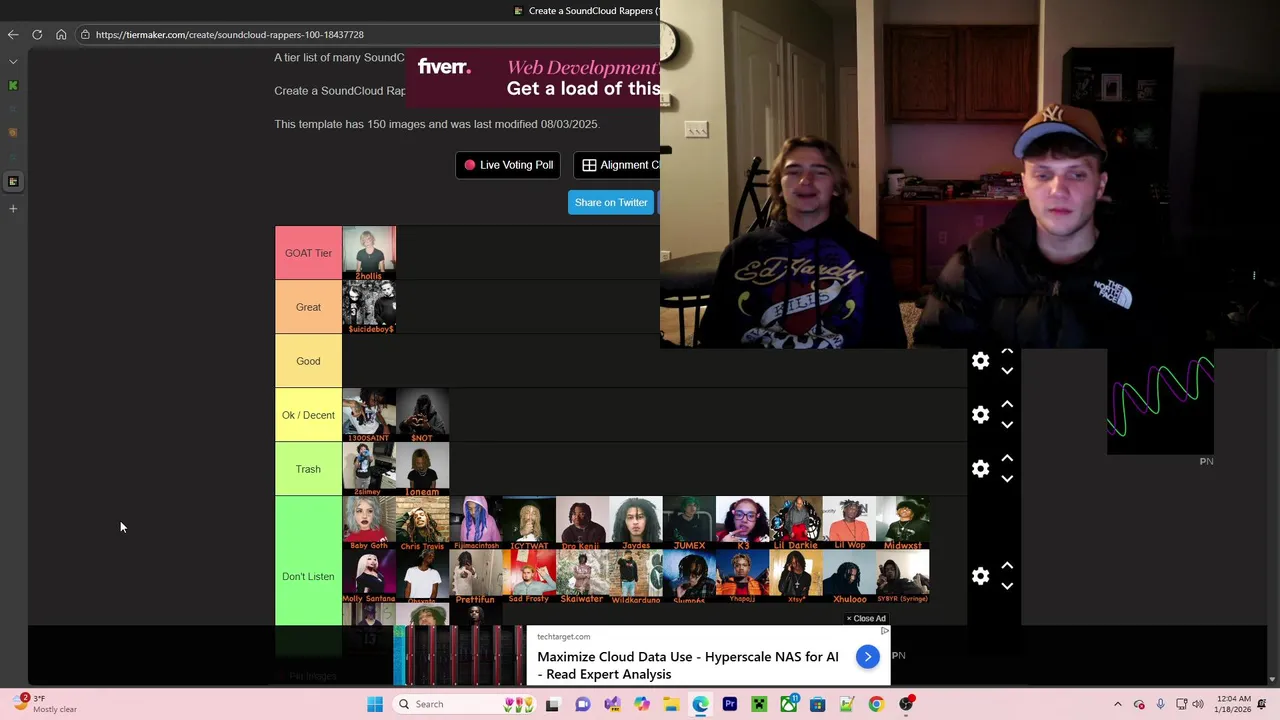Move the Good tier up with arrow
1280x720 pixels.
coord(1007,352)
